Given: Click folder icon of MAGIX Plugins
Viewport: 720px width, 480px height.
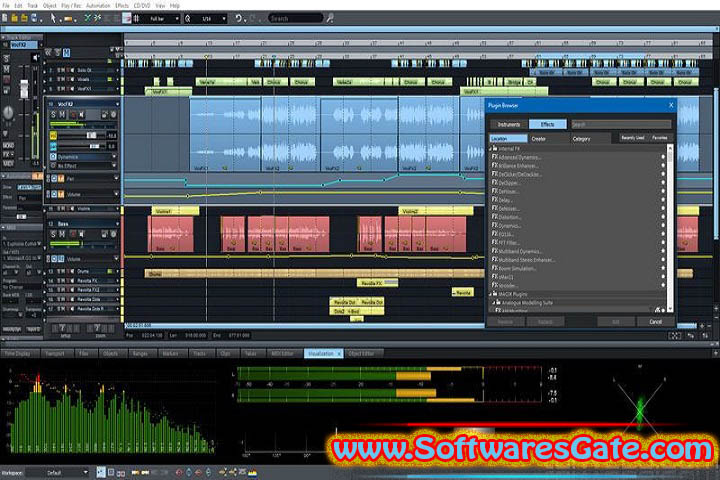Looking at the screenshot, I should pyautogui.click(x=495, y=294).
